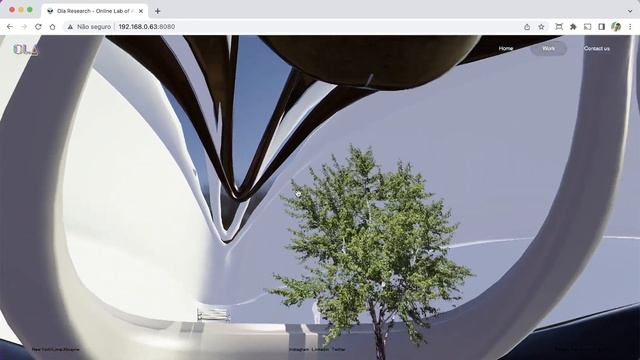The height and width of the screenshot is (360, 640).
Task: Bookmark this page with the star icon
Action: [x=541, y=27]
